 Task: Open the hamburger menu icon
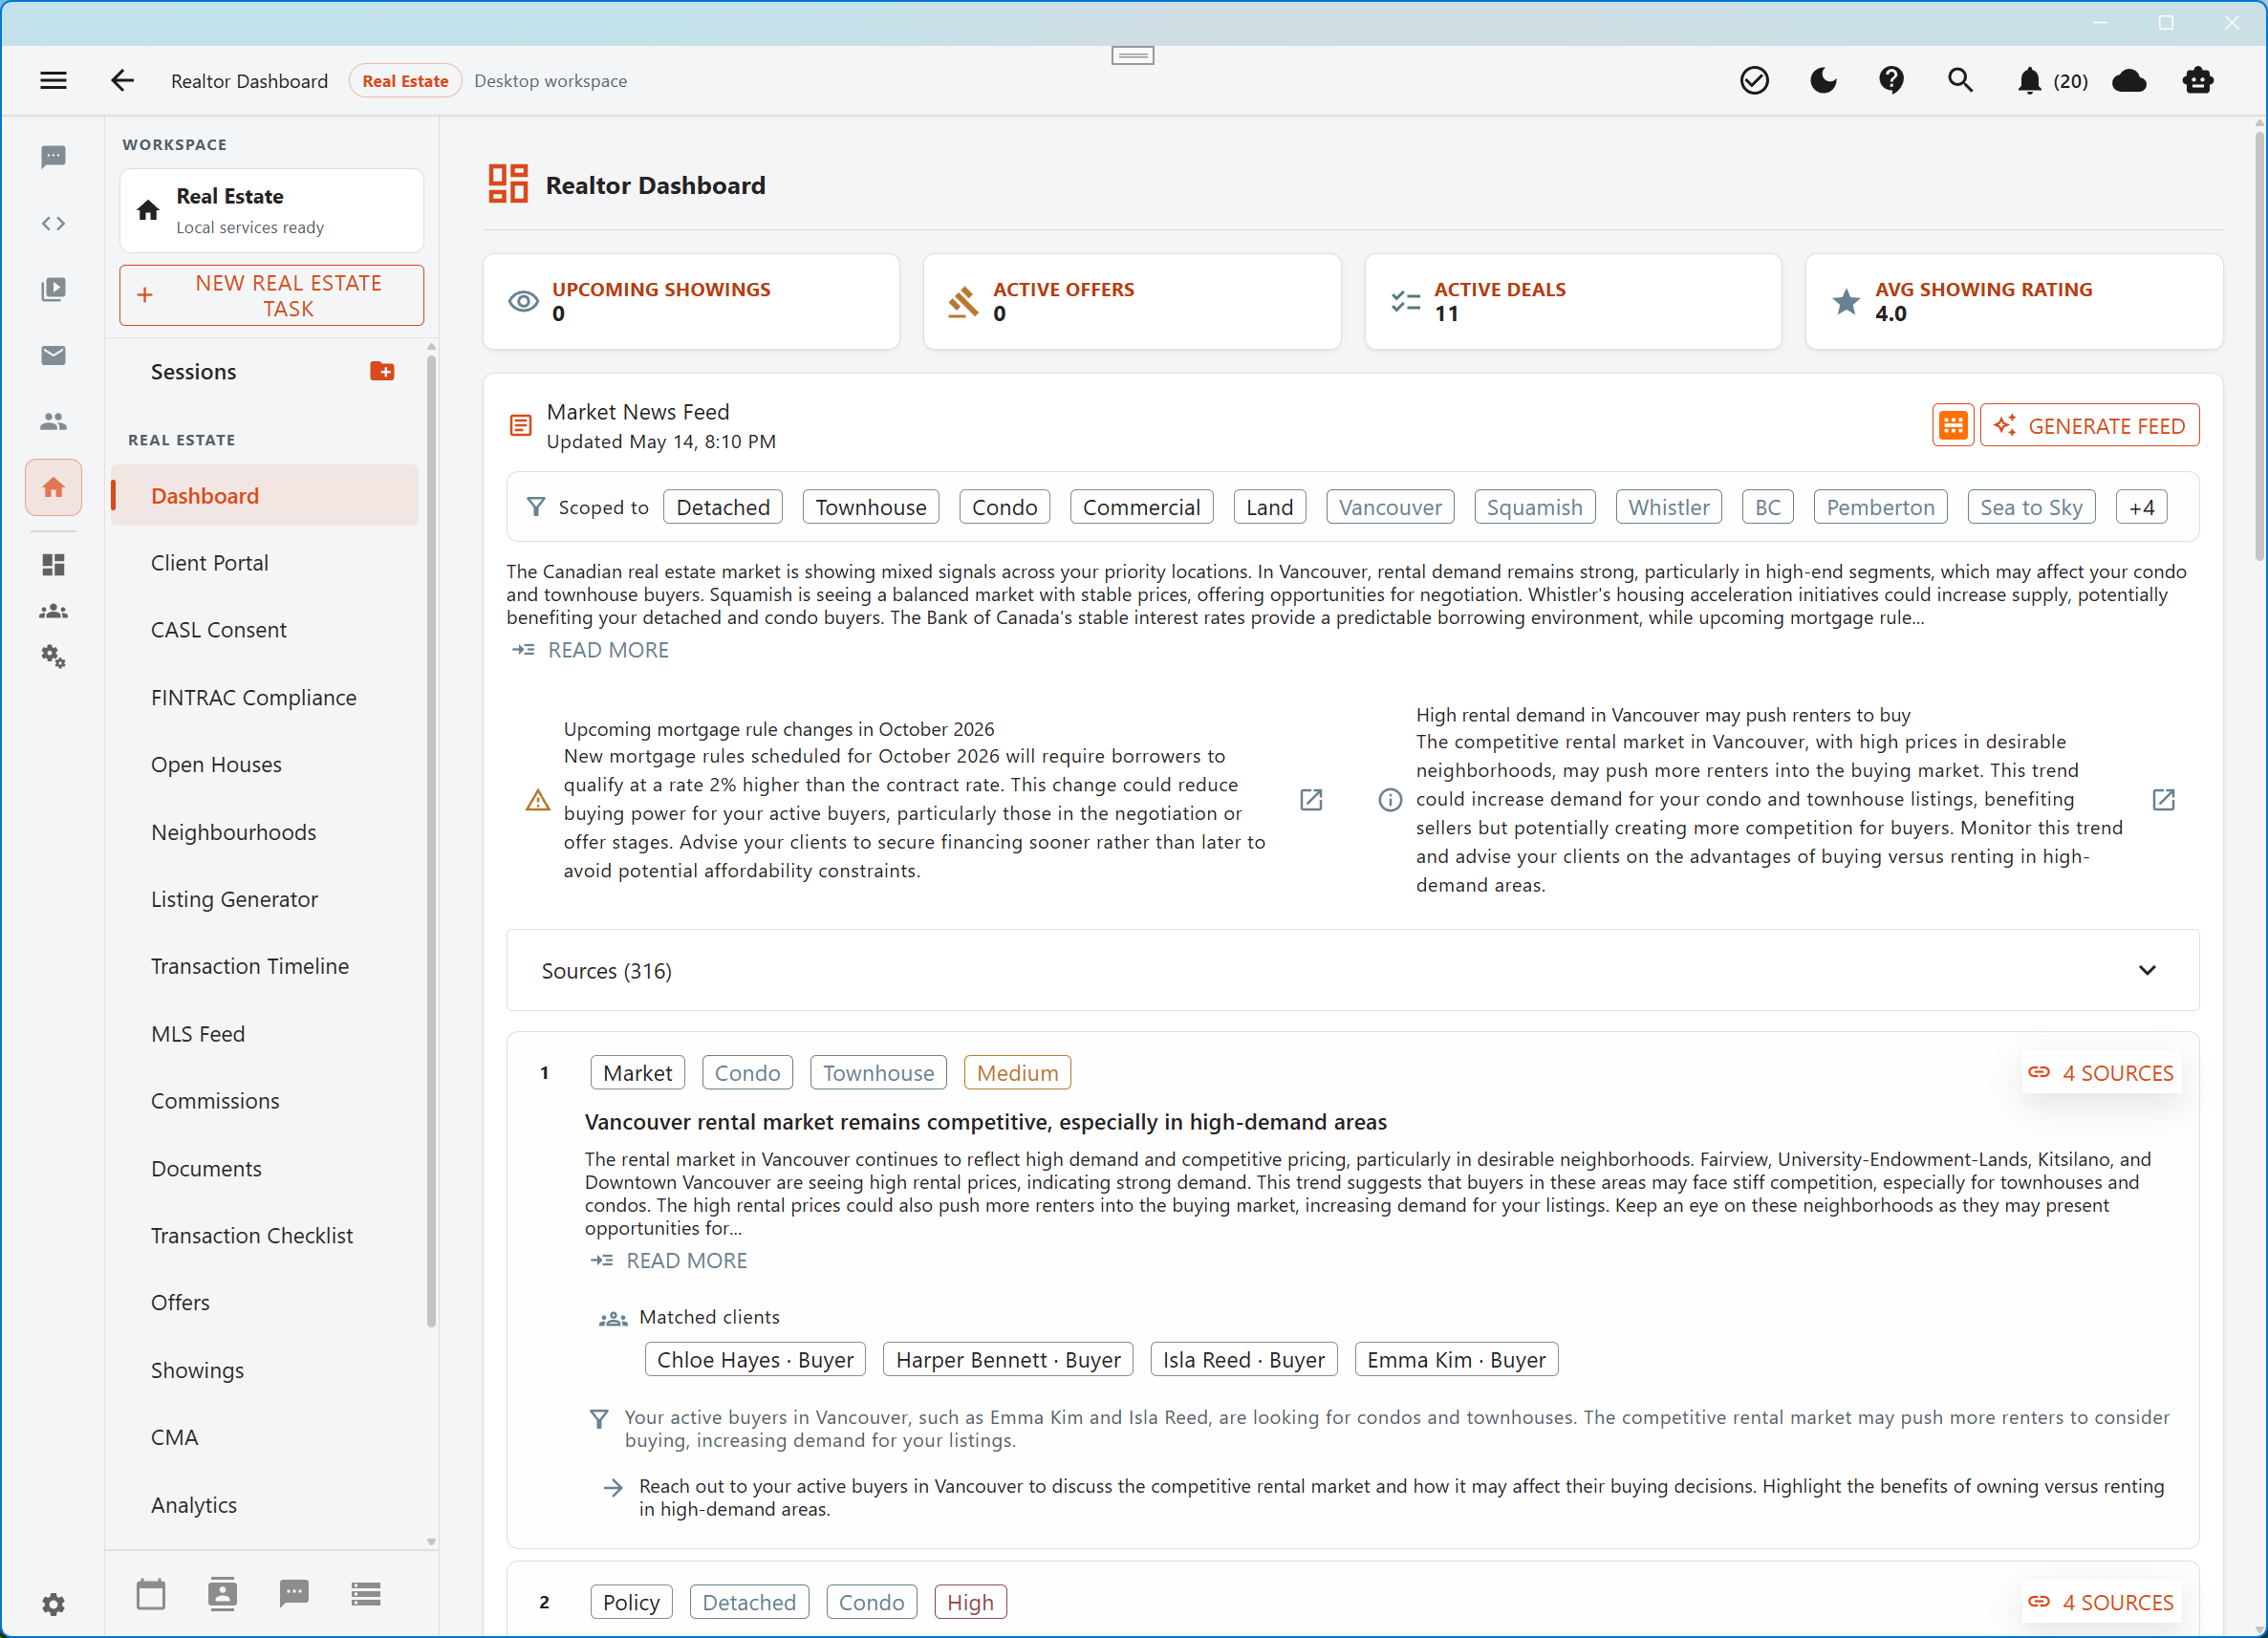[x=53, y=81]
